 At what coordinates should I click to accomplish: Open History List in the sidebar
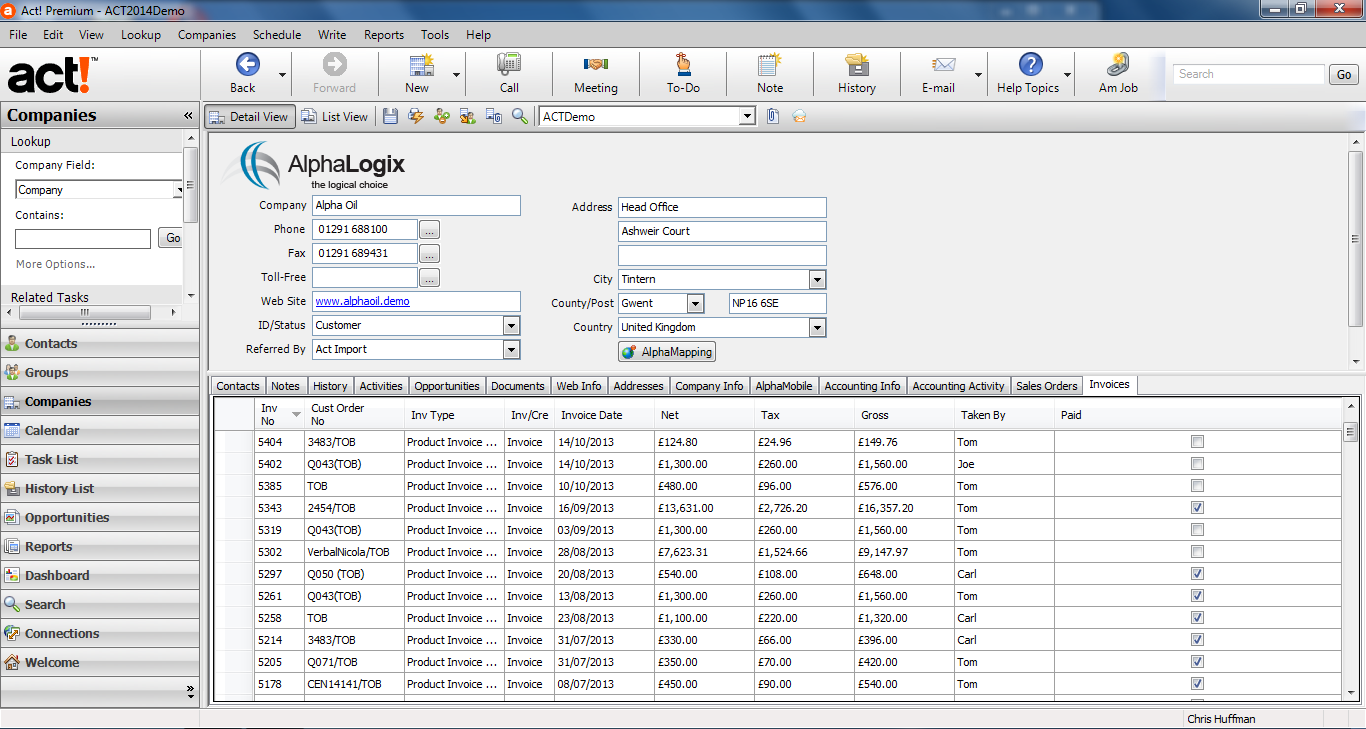pyautogui.click(x=100, y=488)
